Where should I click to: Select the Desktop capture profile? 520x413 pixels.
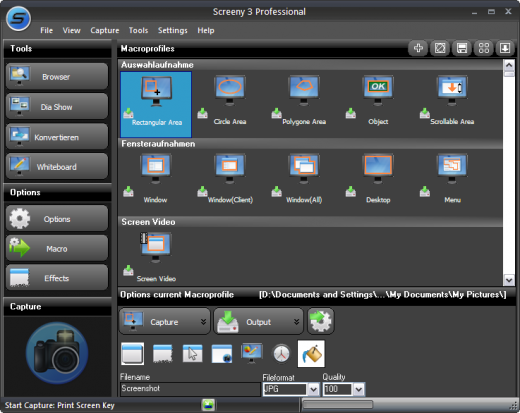pyautogui.click(x=378, y=179)
